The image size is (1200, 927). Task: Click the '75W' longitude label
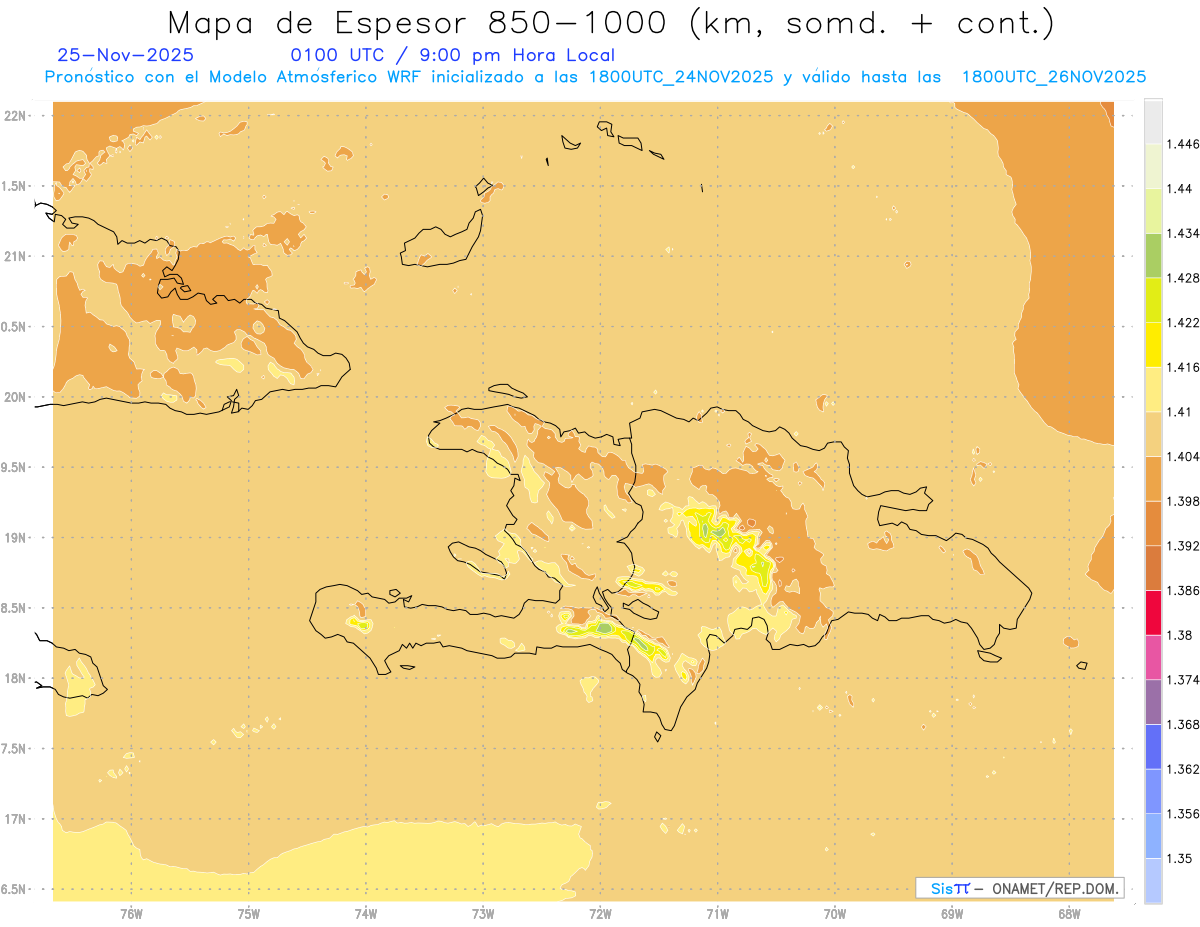[x=249, y=914]
